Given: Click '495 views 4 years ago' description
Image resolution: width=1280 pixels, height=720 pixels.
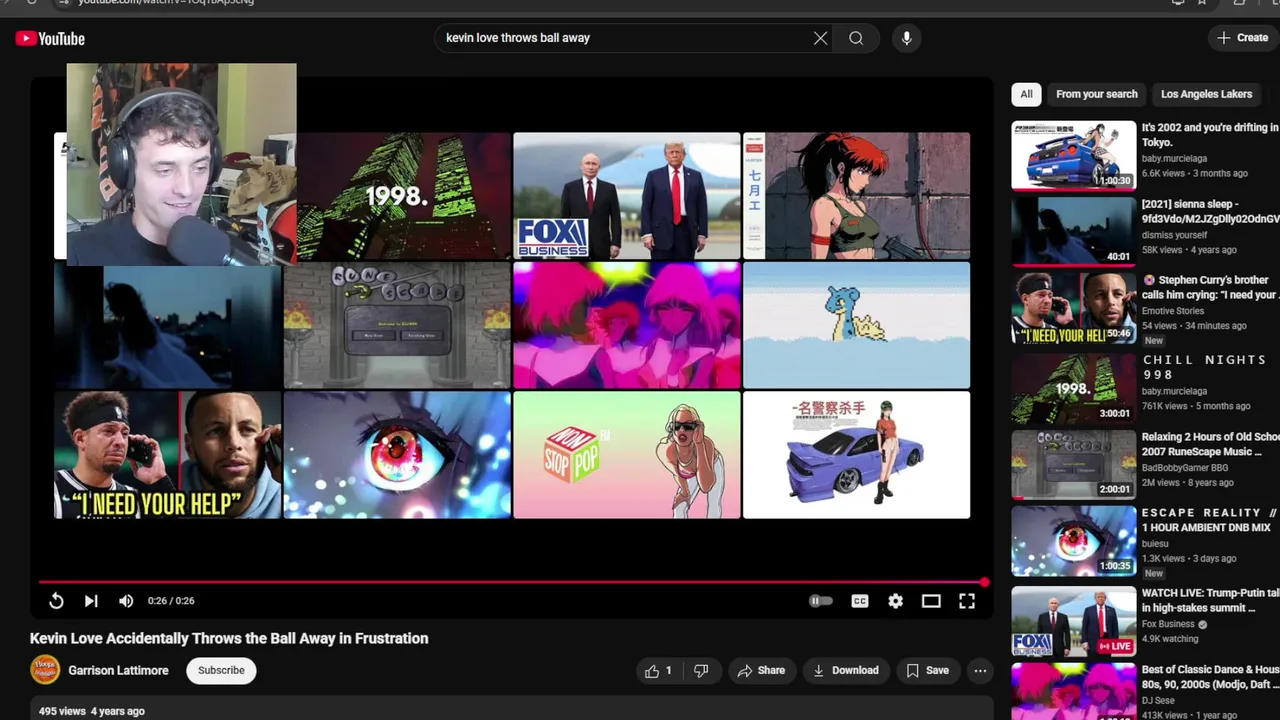Looking at the screenshot, I should pyautogui.click(x=92, y=711).
